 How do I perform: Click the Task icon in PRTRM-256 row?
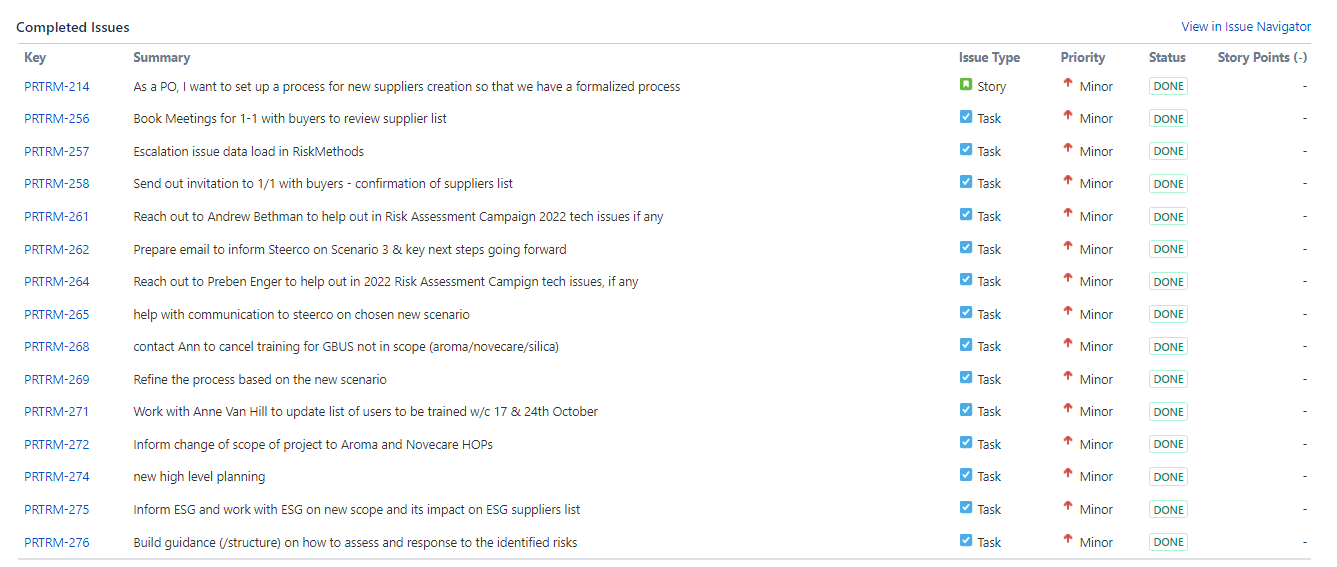966,117
